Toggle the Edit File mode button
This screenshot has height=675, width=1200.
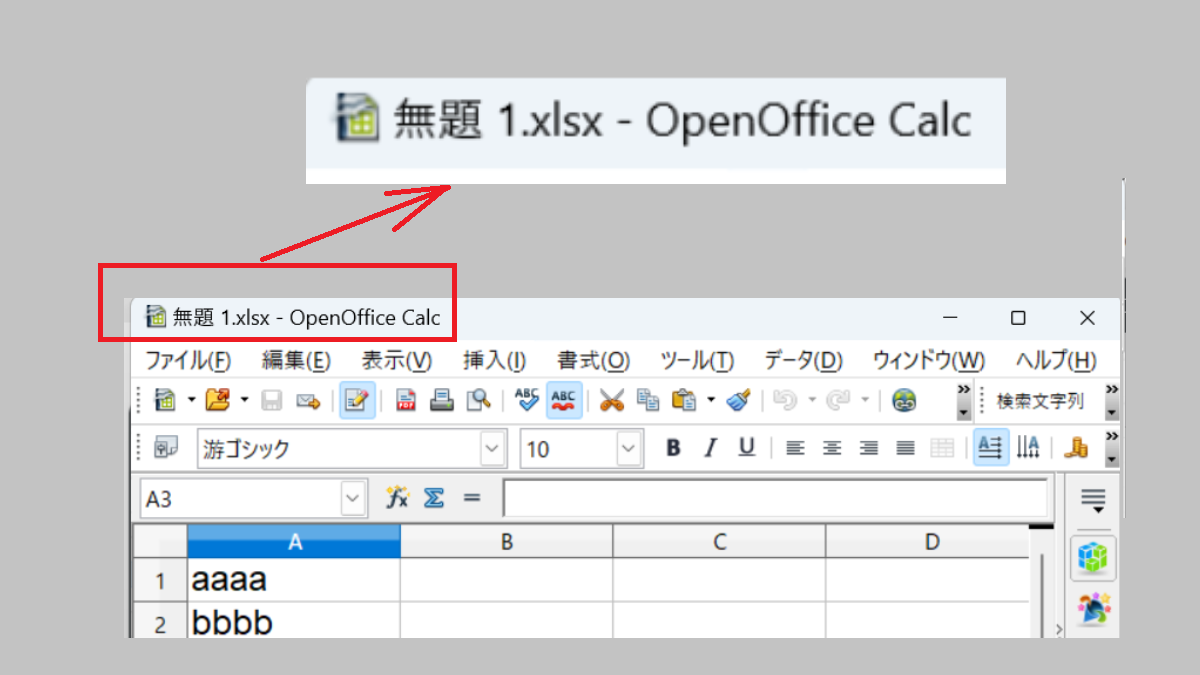pos(357,400)
